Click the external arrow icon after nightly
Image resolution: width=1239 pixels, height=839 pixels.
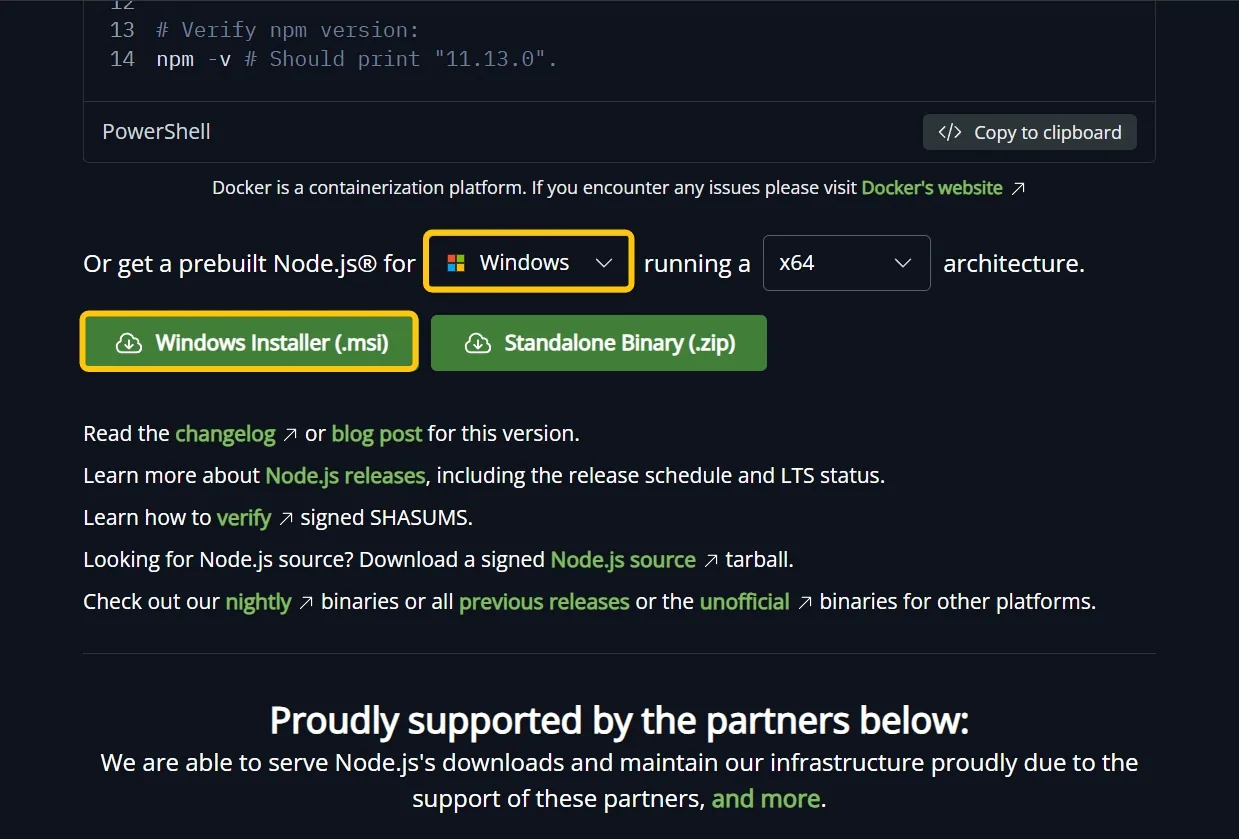[307, 603]
